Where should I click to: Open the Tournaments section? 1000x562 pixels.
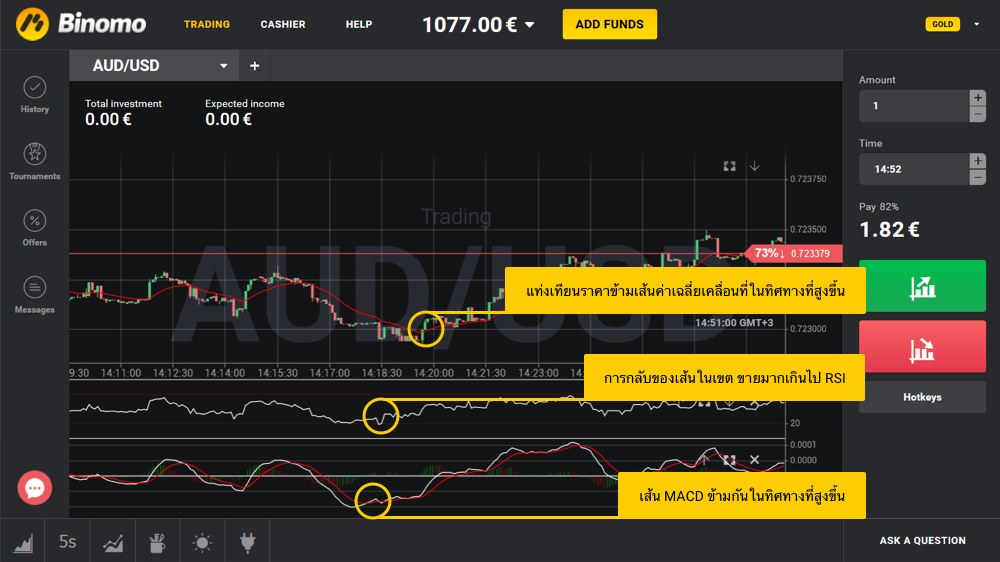click(x=34, y=160)
